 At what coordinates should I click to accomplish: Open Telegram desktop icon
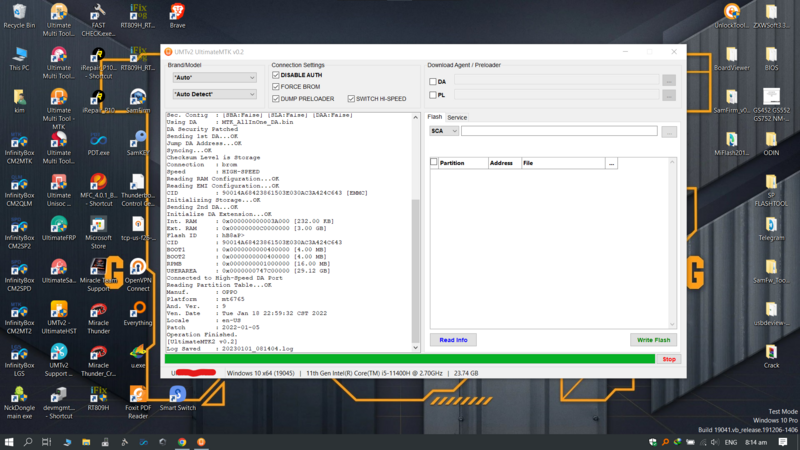(771, 229)
